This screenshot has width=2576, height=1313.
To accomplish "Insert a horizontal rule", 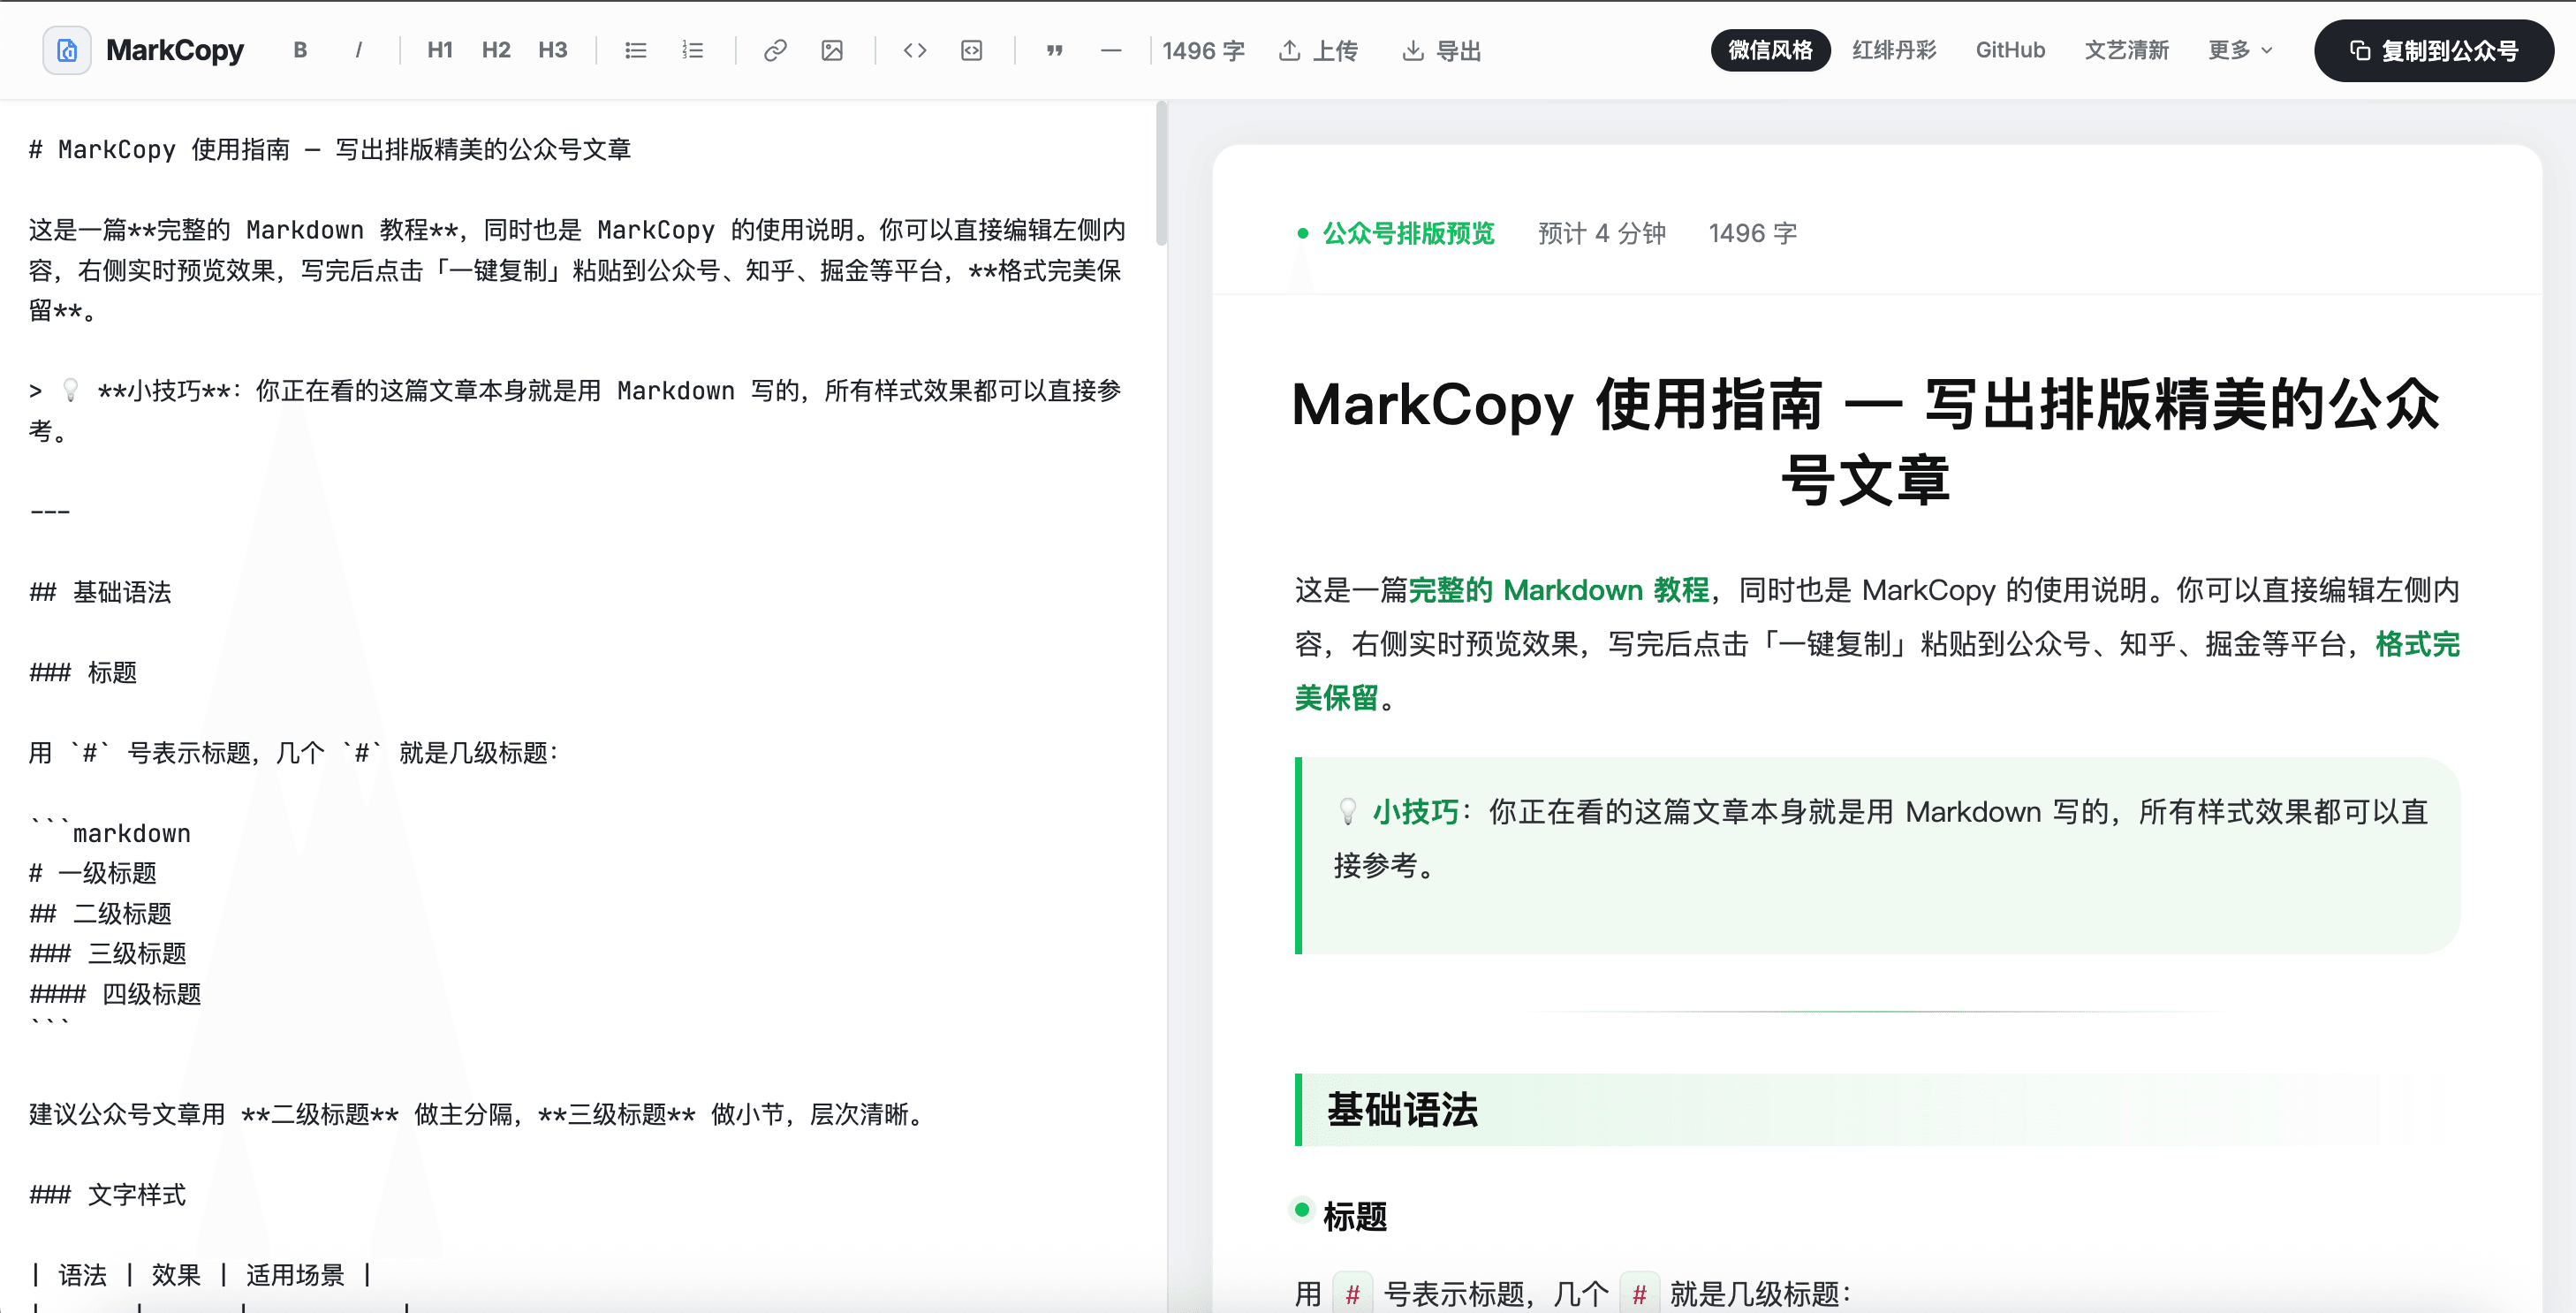I will 1112,50.
